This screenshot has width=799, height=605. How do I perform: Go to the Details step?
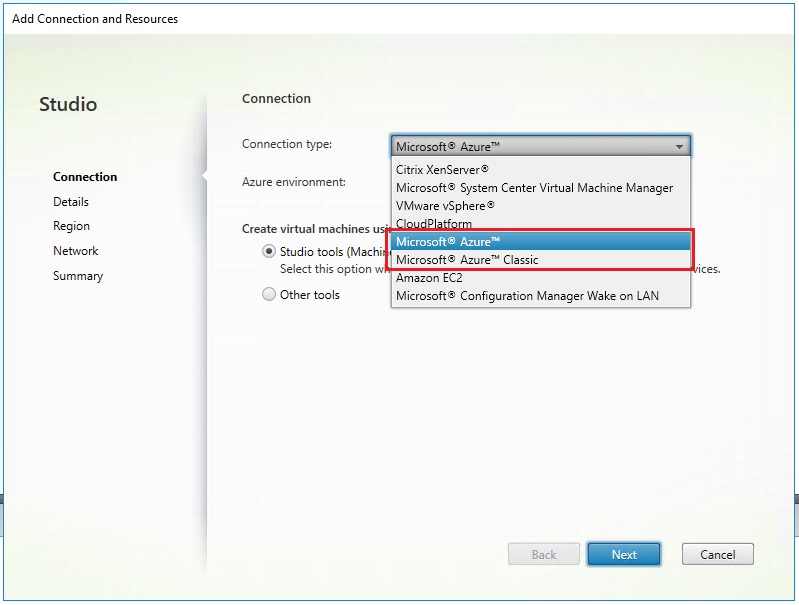coord(71,202)
